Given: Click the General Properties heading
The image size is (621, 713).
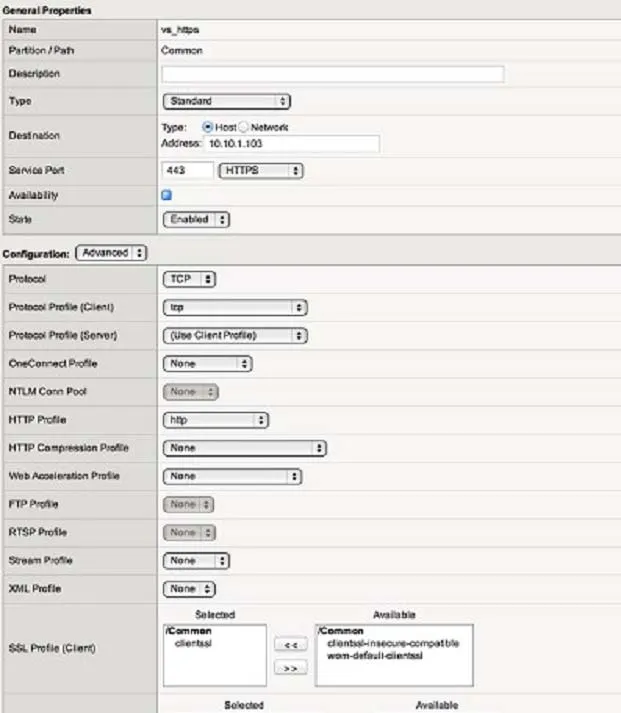Looking at the screenshot, I should [47, 10].
